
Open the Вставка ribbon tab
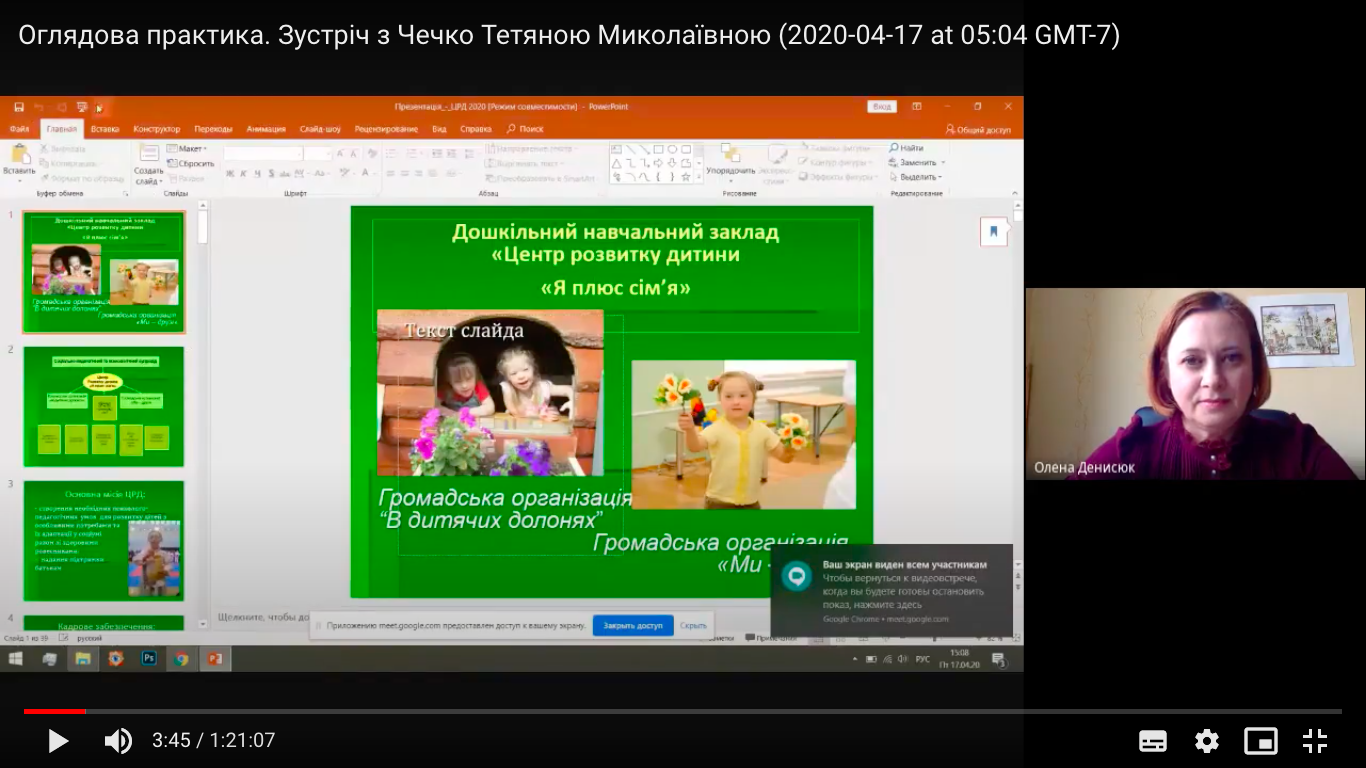[105, 129]
